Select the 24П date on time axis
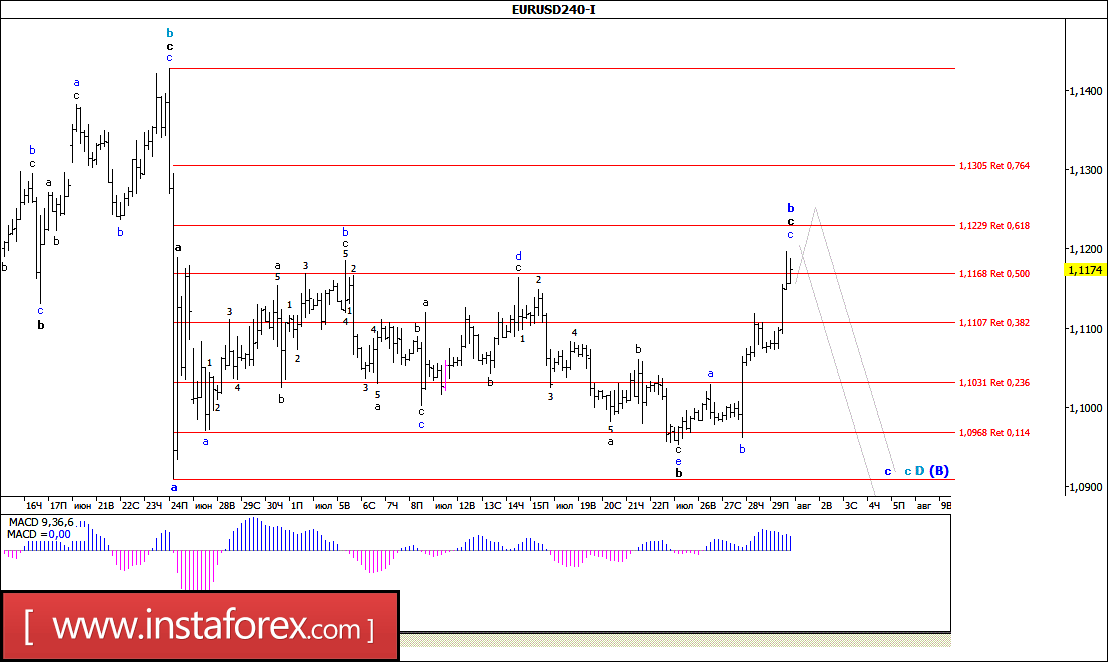This screenshot has width=1108, height=662. point(179,505)
